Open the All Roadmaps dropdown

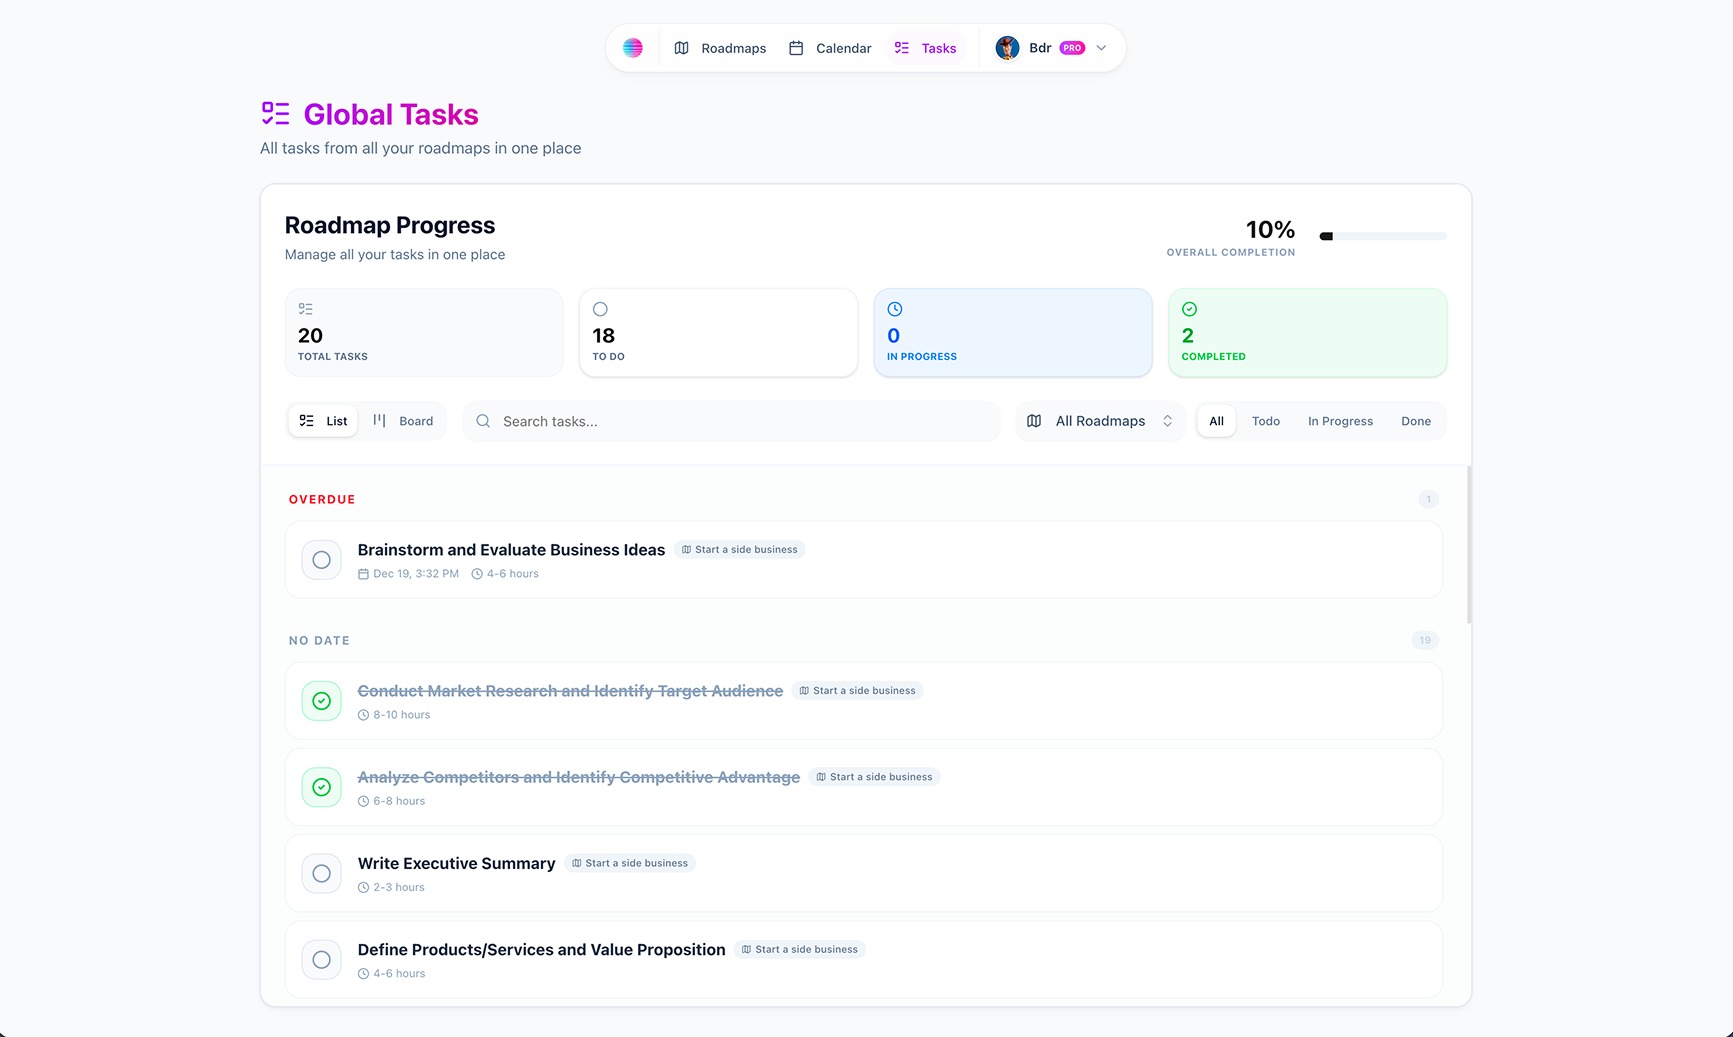(1100, 421)
